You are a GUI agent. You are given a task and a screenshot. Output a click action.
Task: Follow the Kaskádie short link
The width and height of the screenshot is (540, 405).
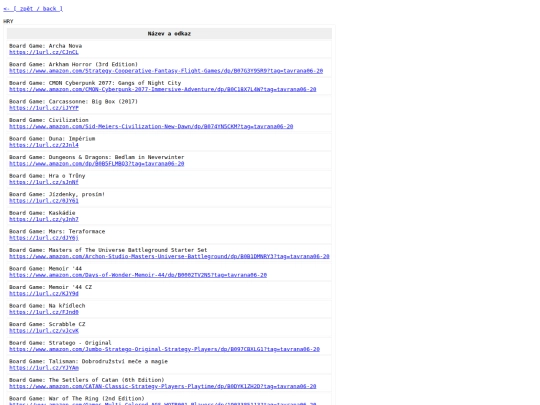(44, 220)
